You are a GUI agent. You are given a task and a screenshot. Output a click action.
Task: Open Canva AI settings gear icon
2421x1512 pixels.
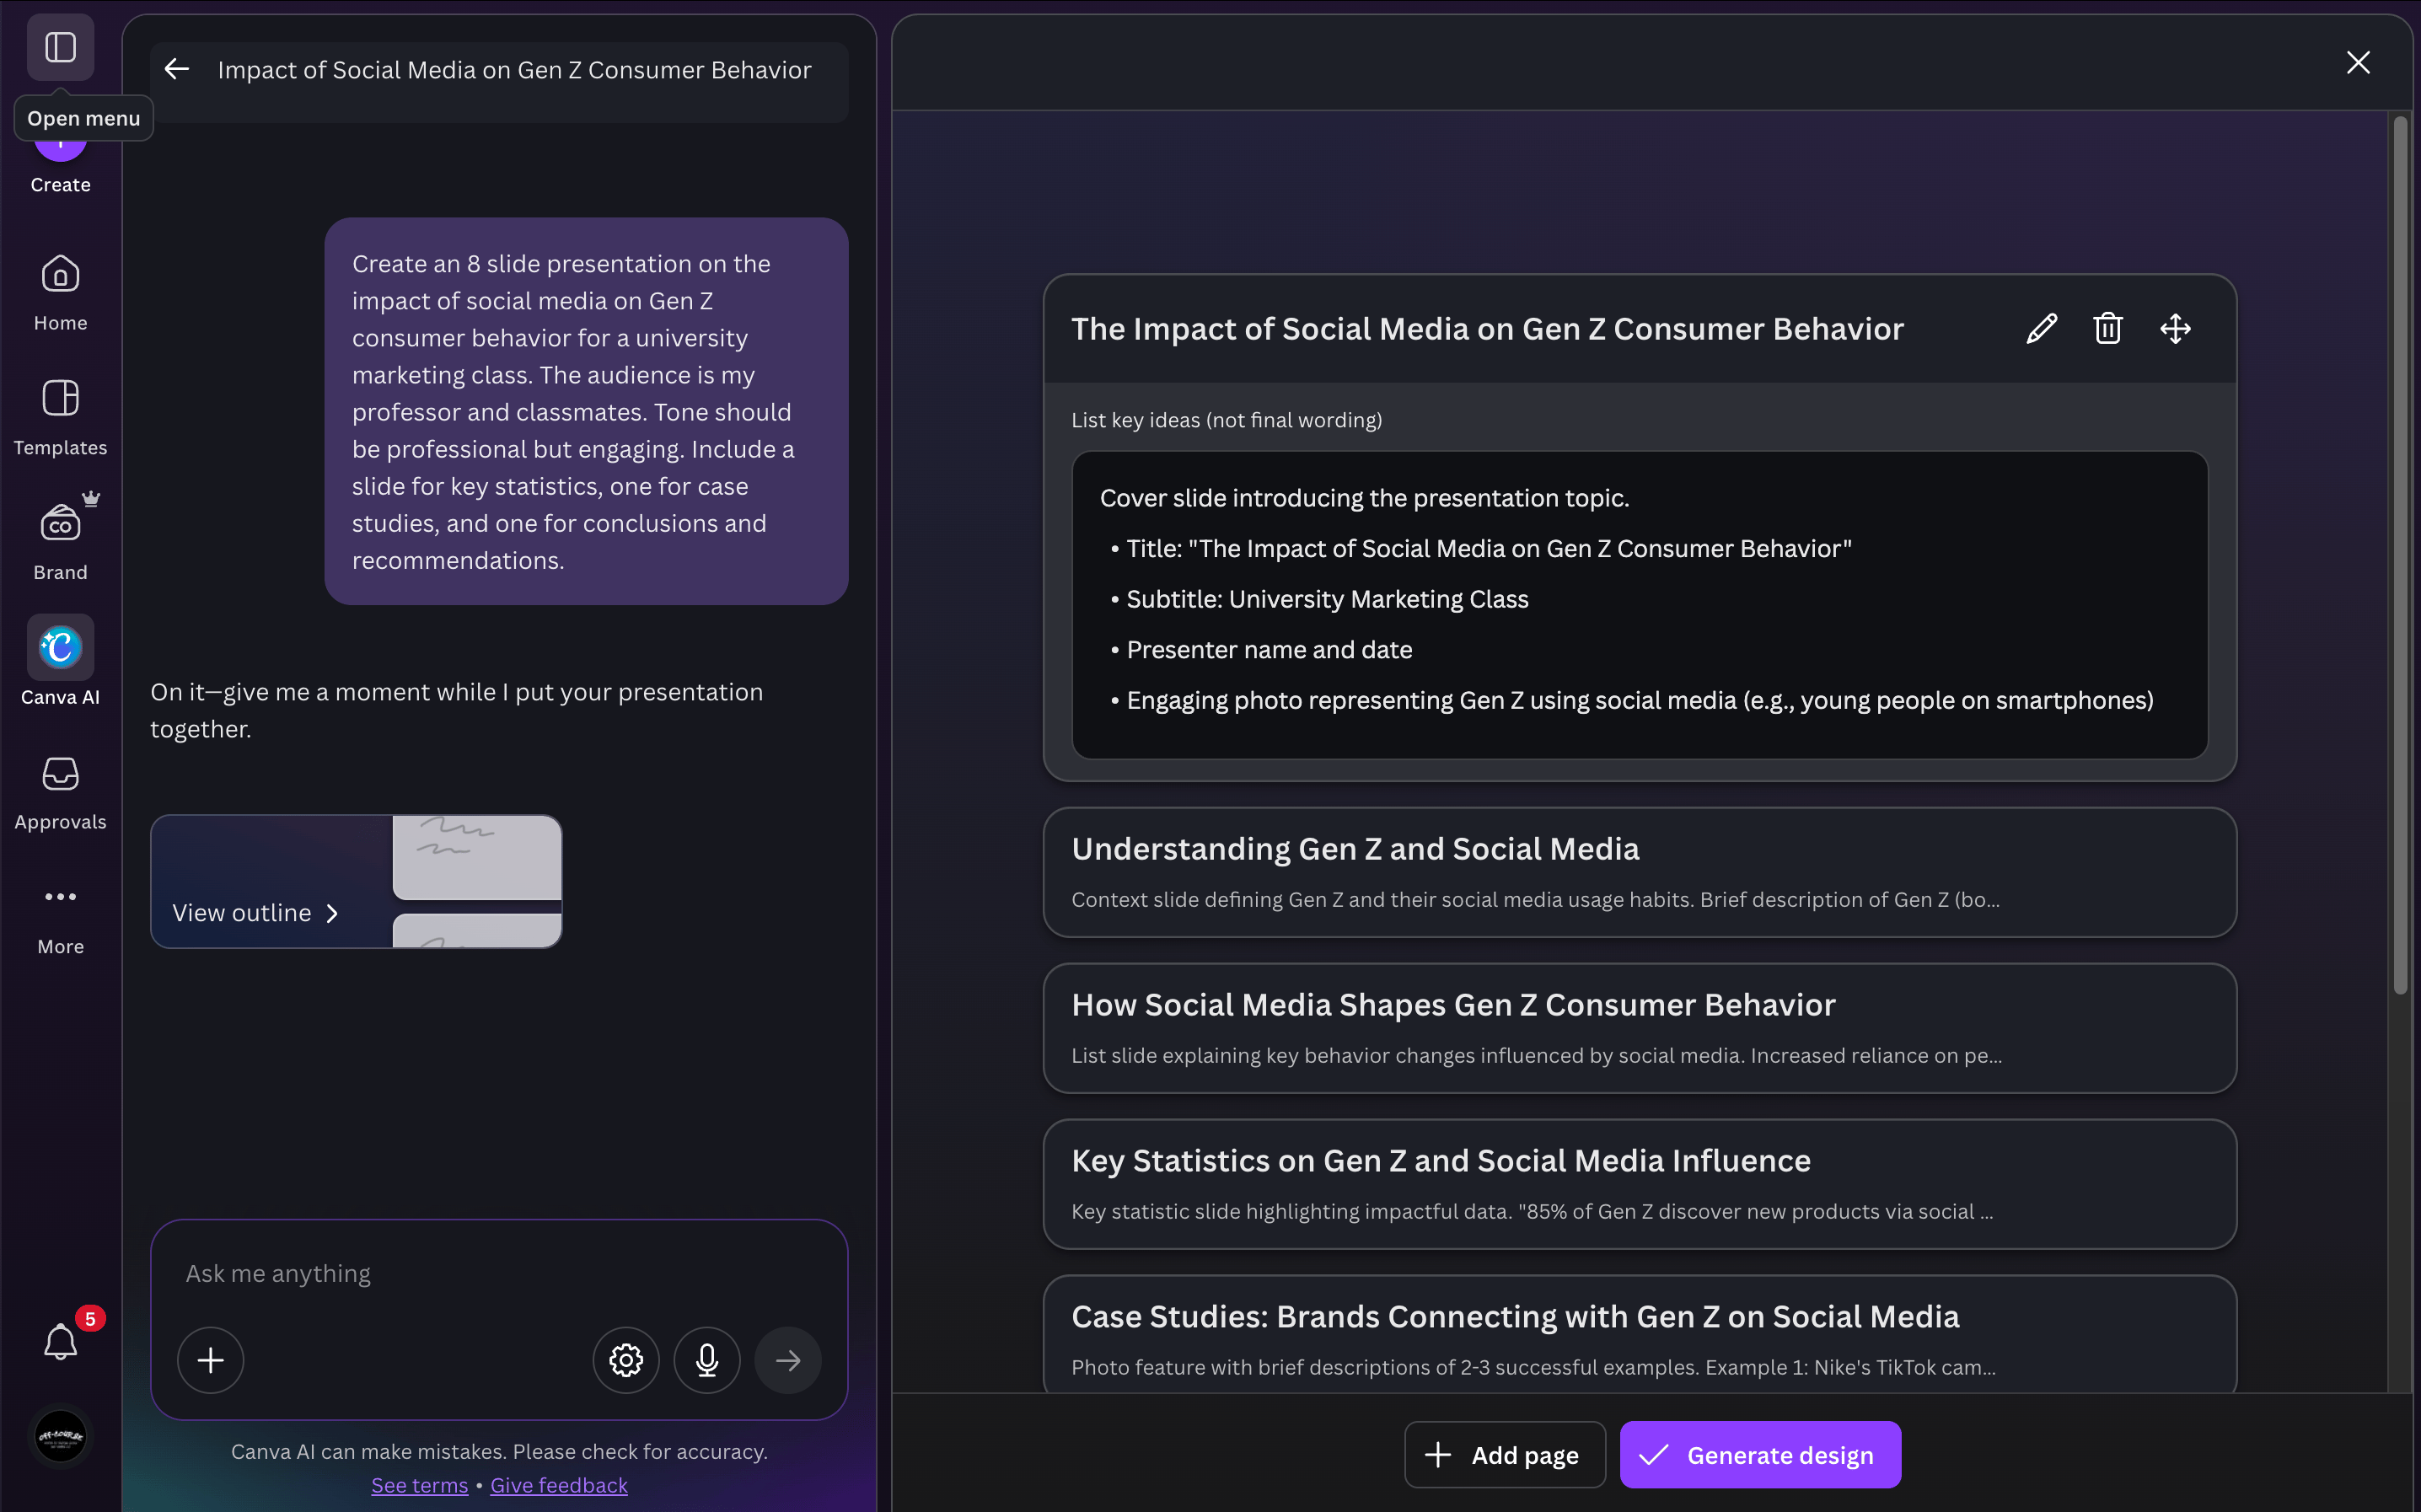tap(626, 1360)
